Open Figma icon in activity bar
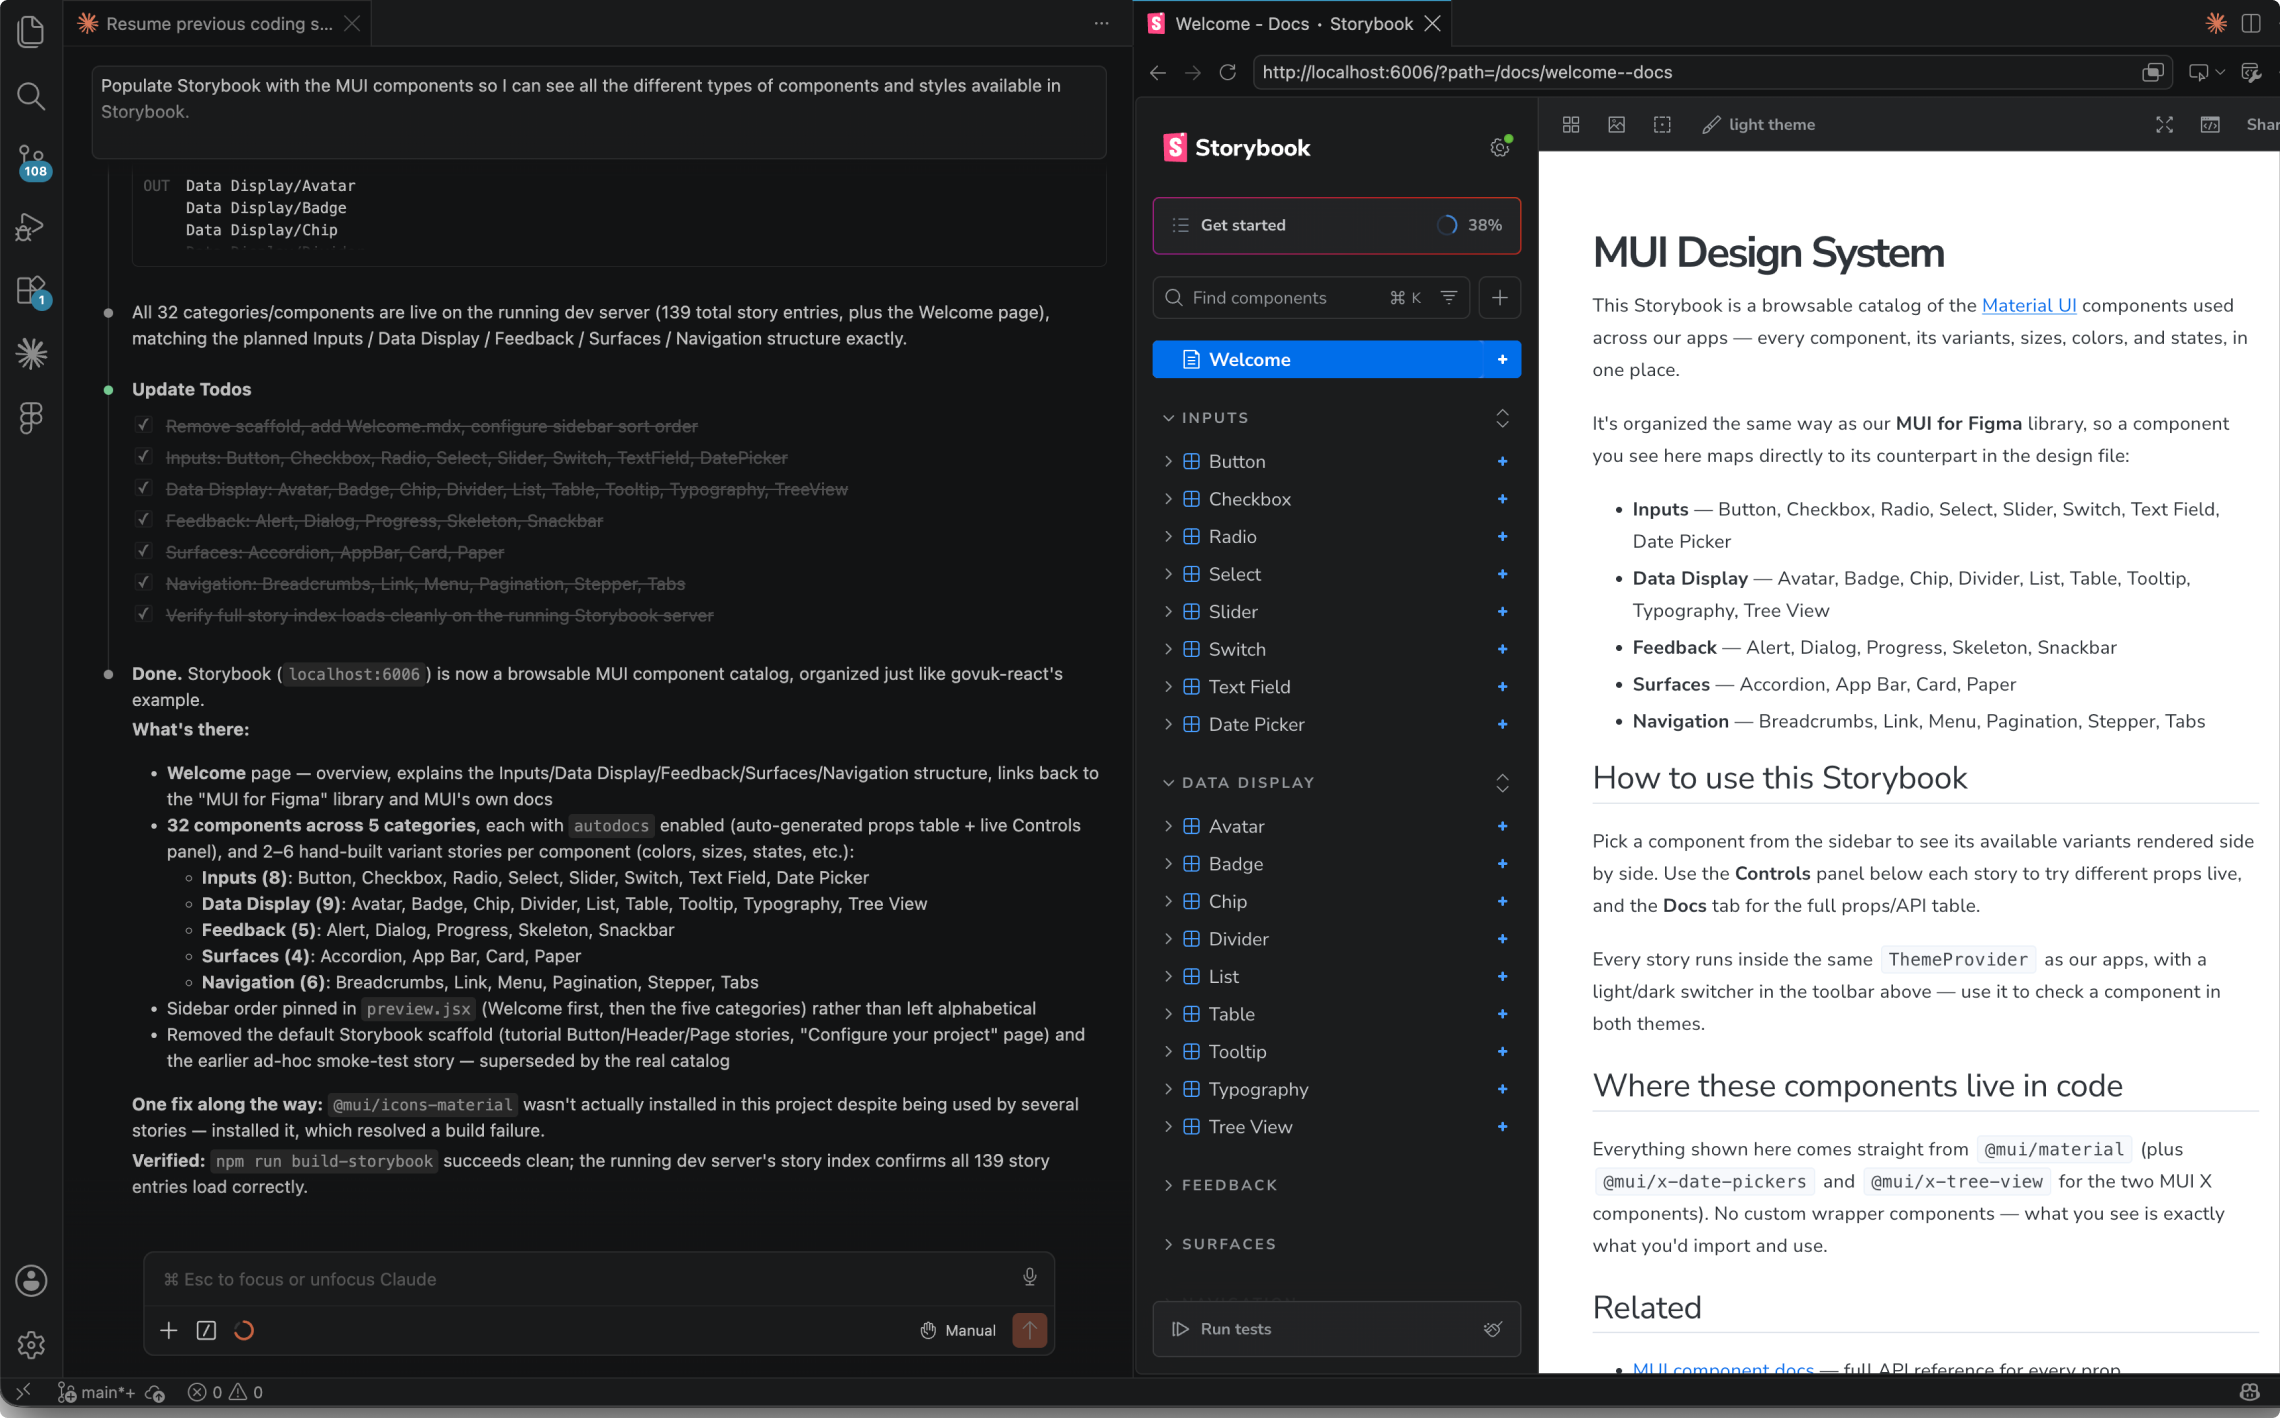This screenshot has height=1418, width=2280. (x=31, y=417)
